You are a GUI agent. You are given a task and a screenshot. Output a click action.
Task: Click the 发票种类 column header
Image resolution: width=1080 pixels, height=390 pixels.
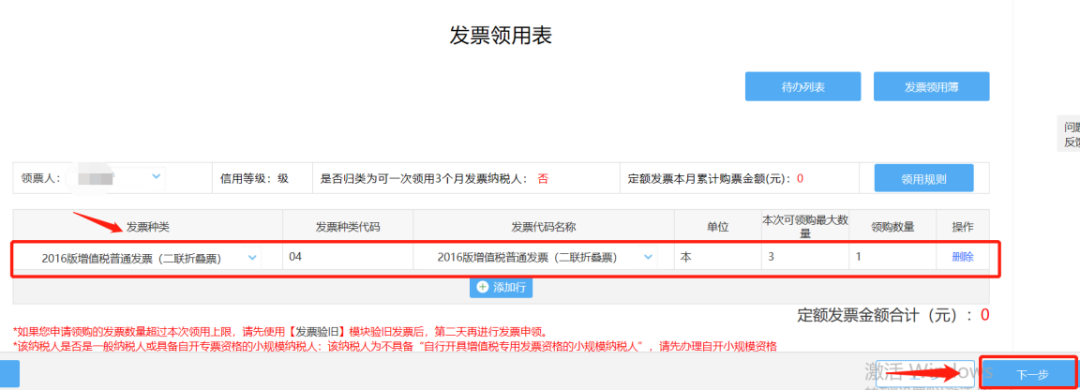click(148, 227)
